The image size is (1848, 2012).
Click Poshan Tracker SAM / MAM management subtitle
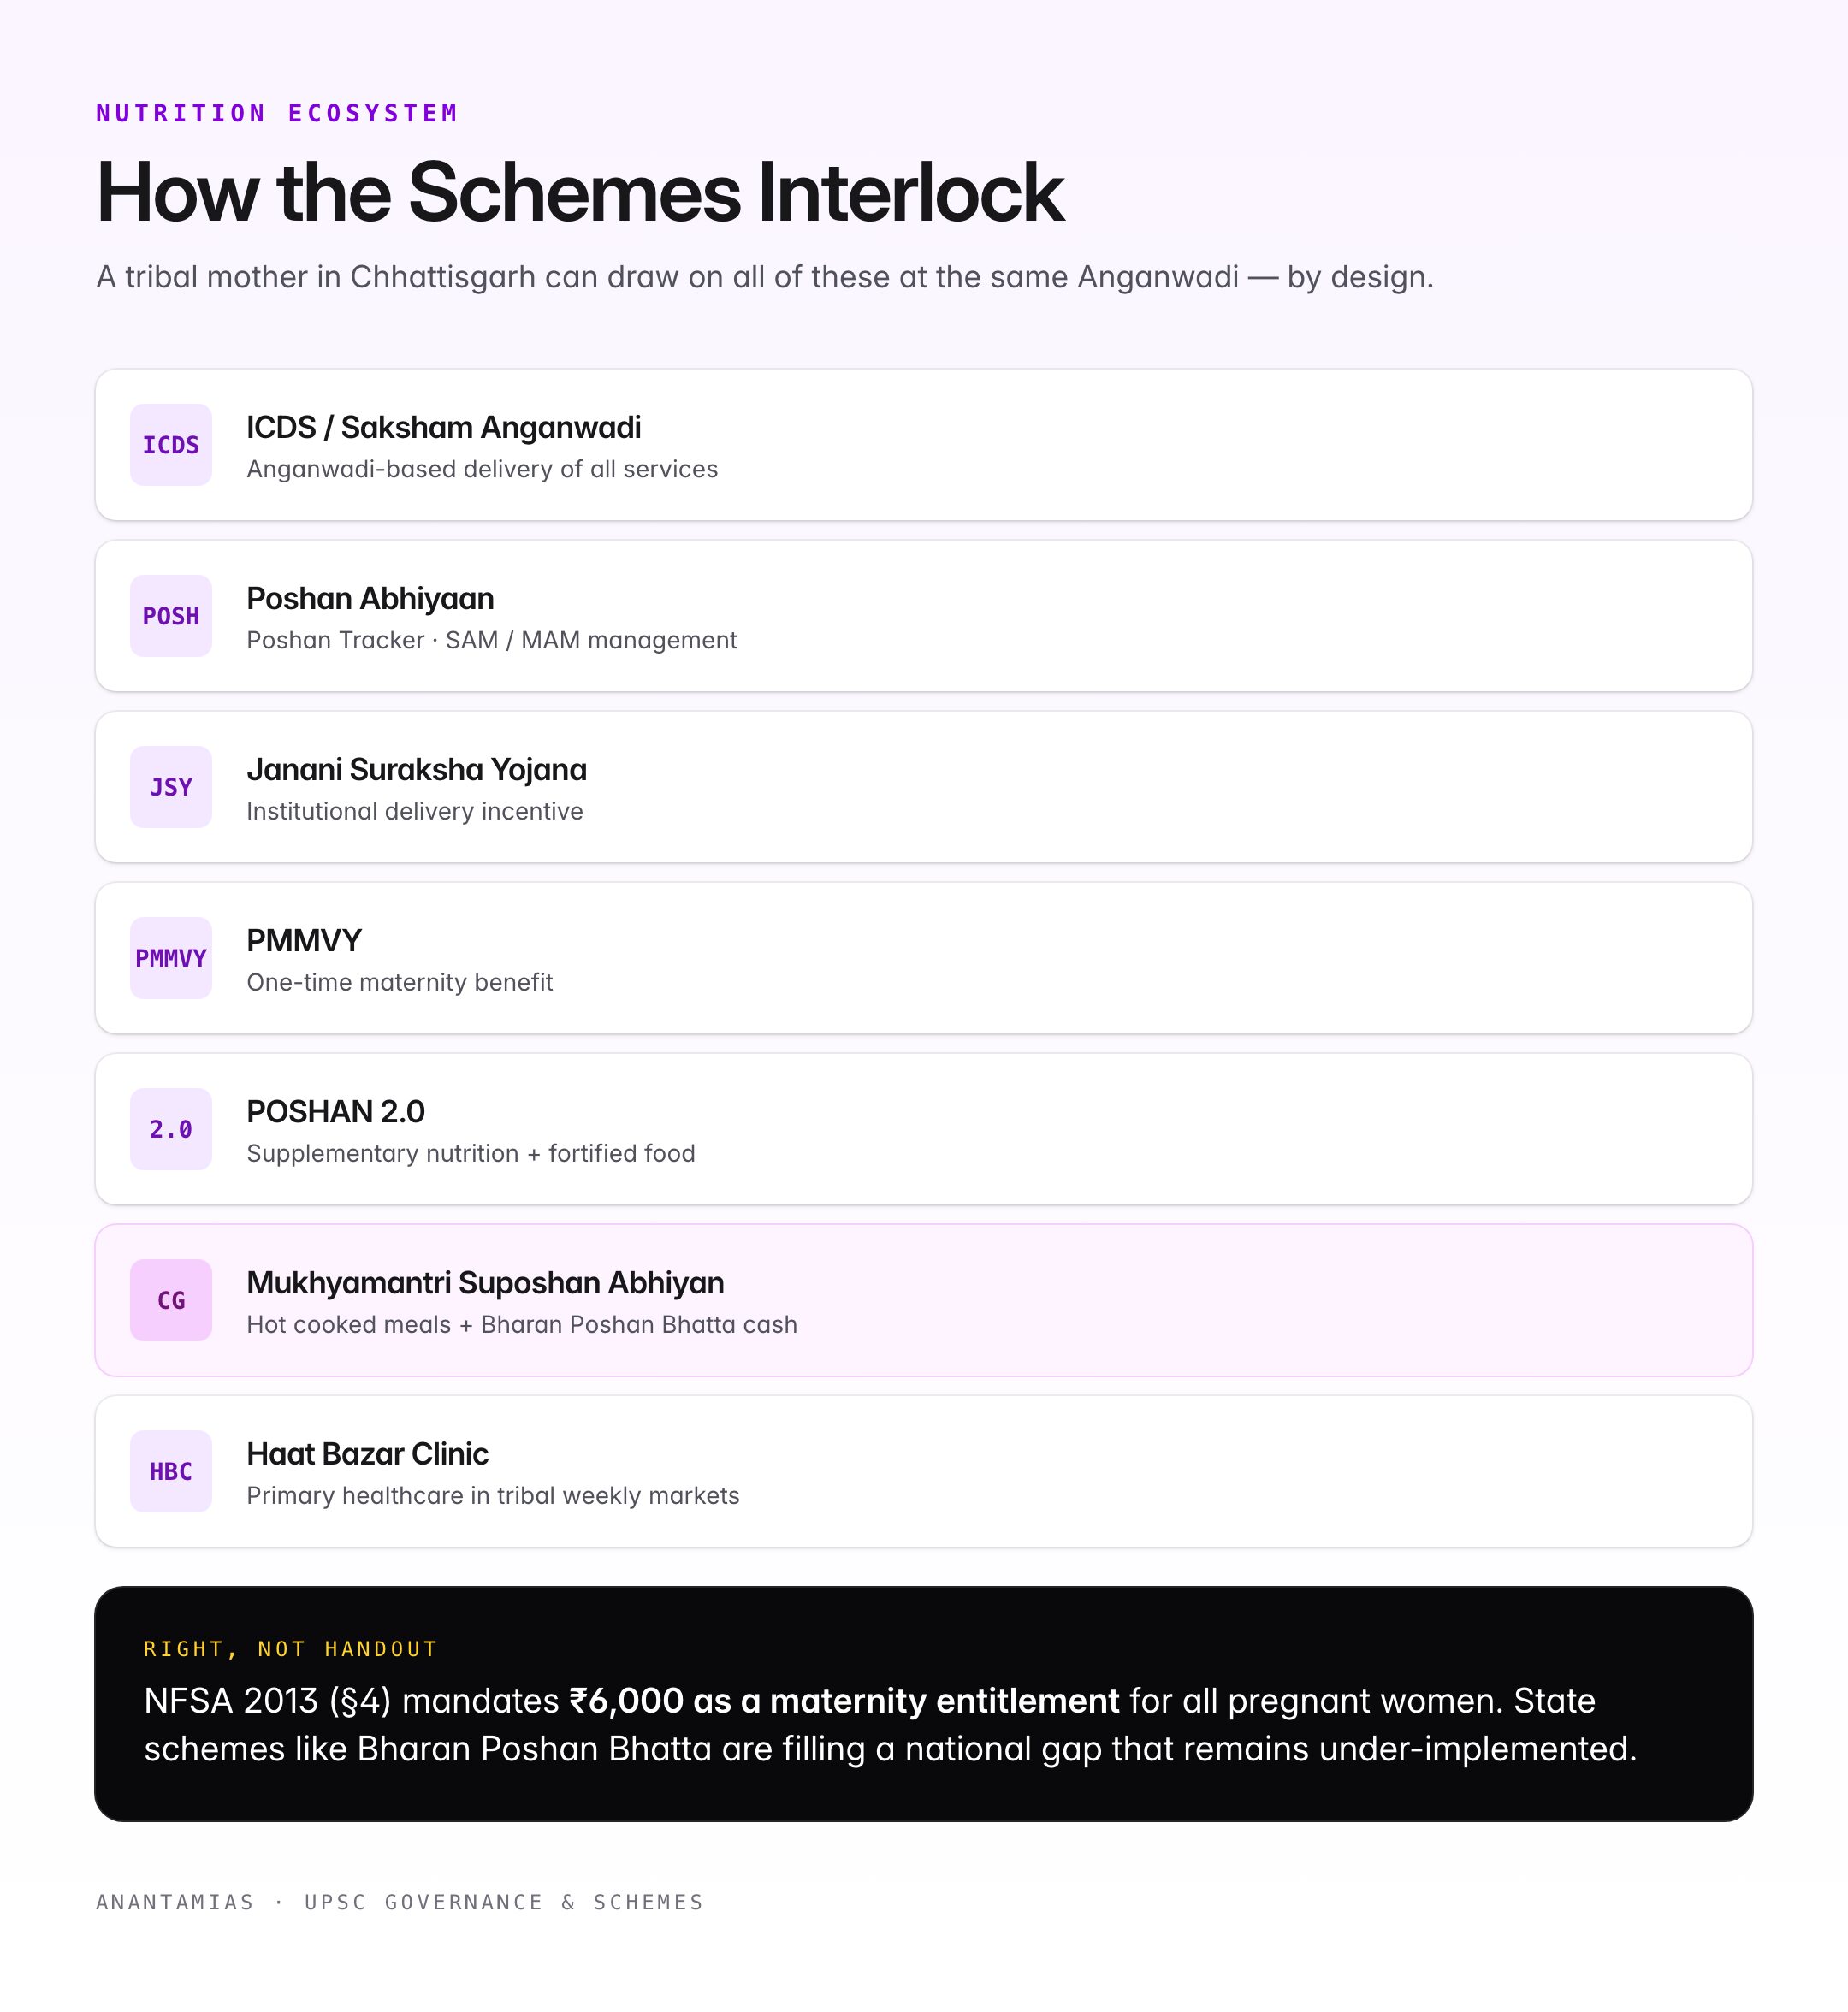(492, 640)
